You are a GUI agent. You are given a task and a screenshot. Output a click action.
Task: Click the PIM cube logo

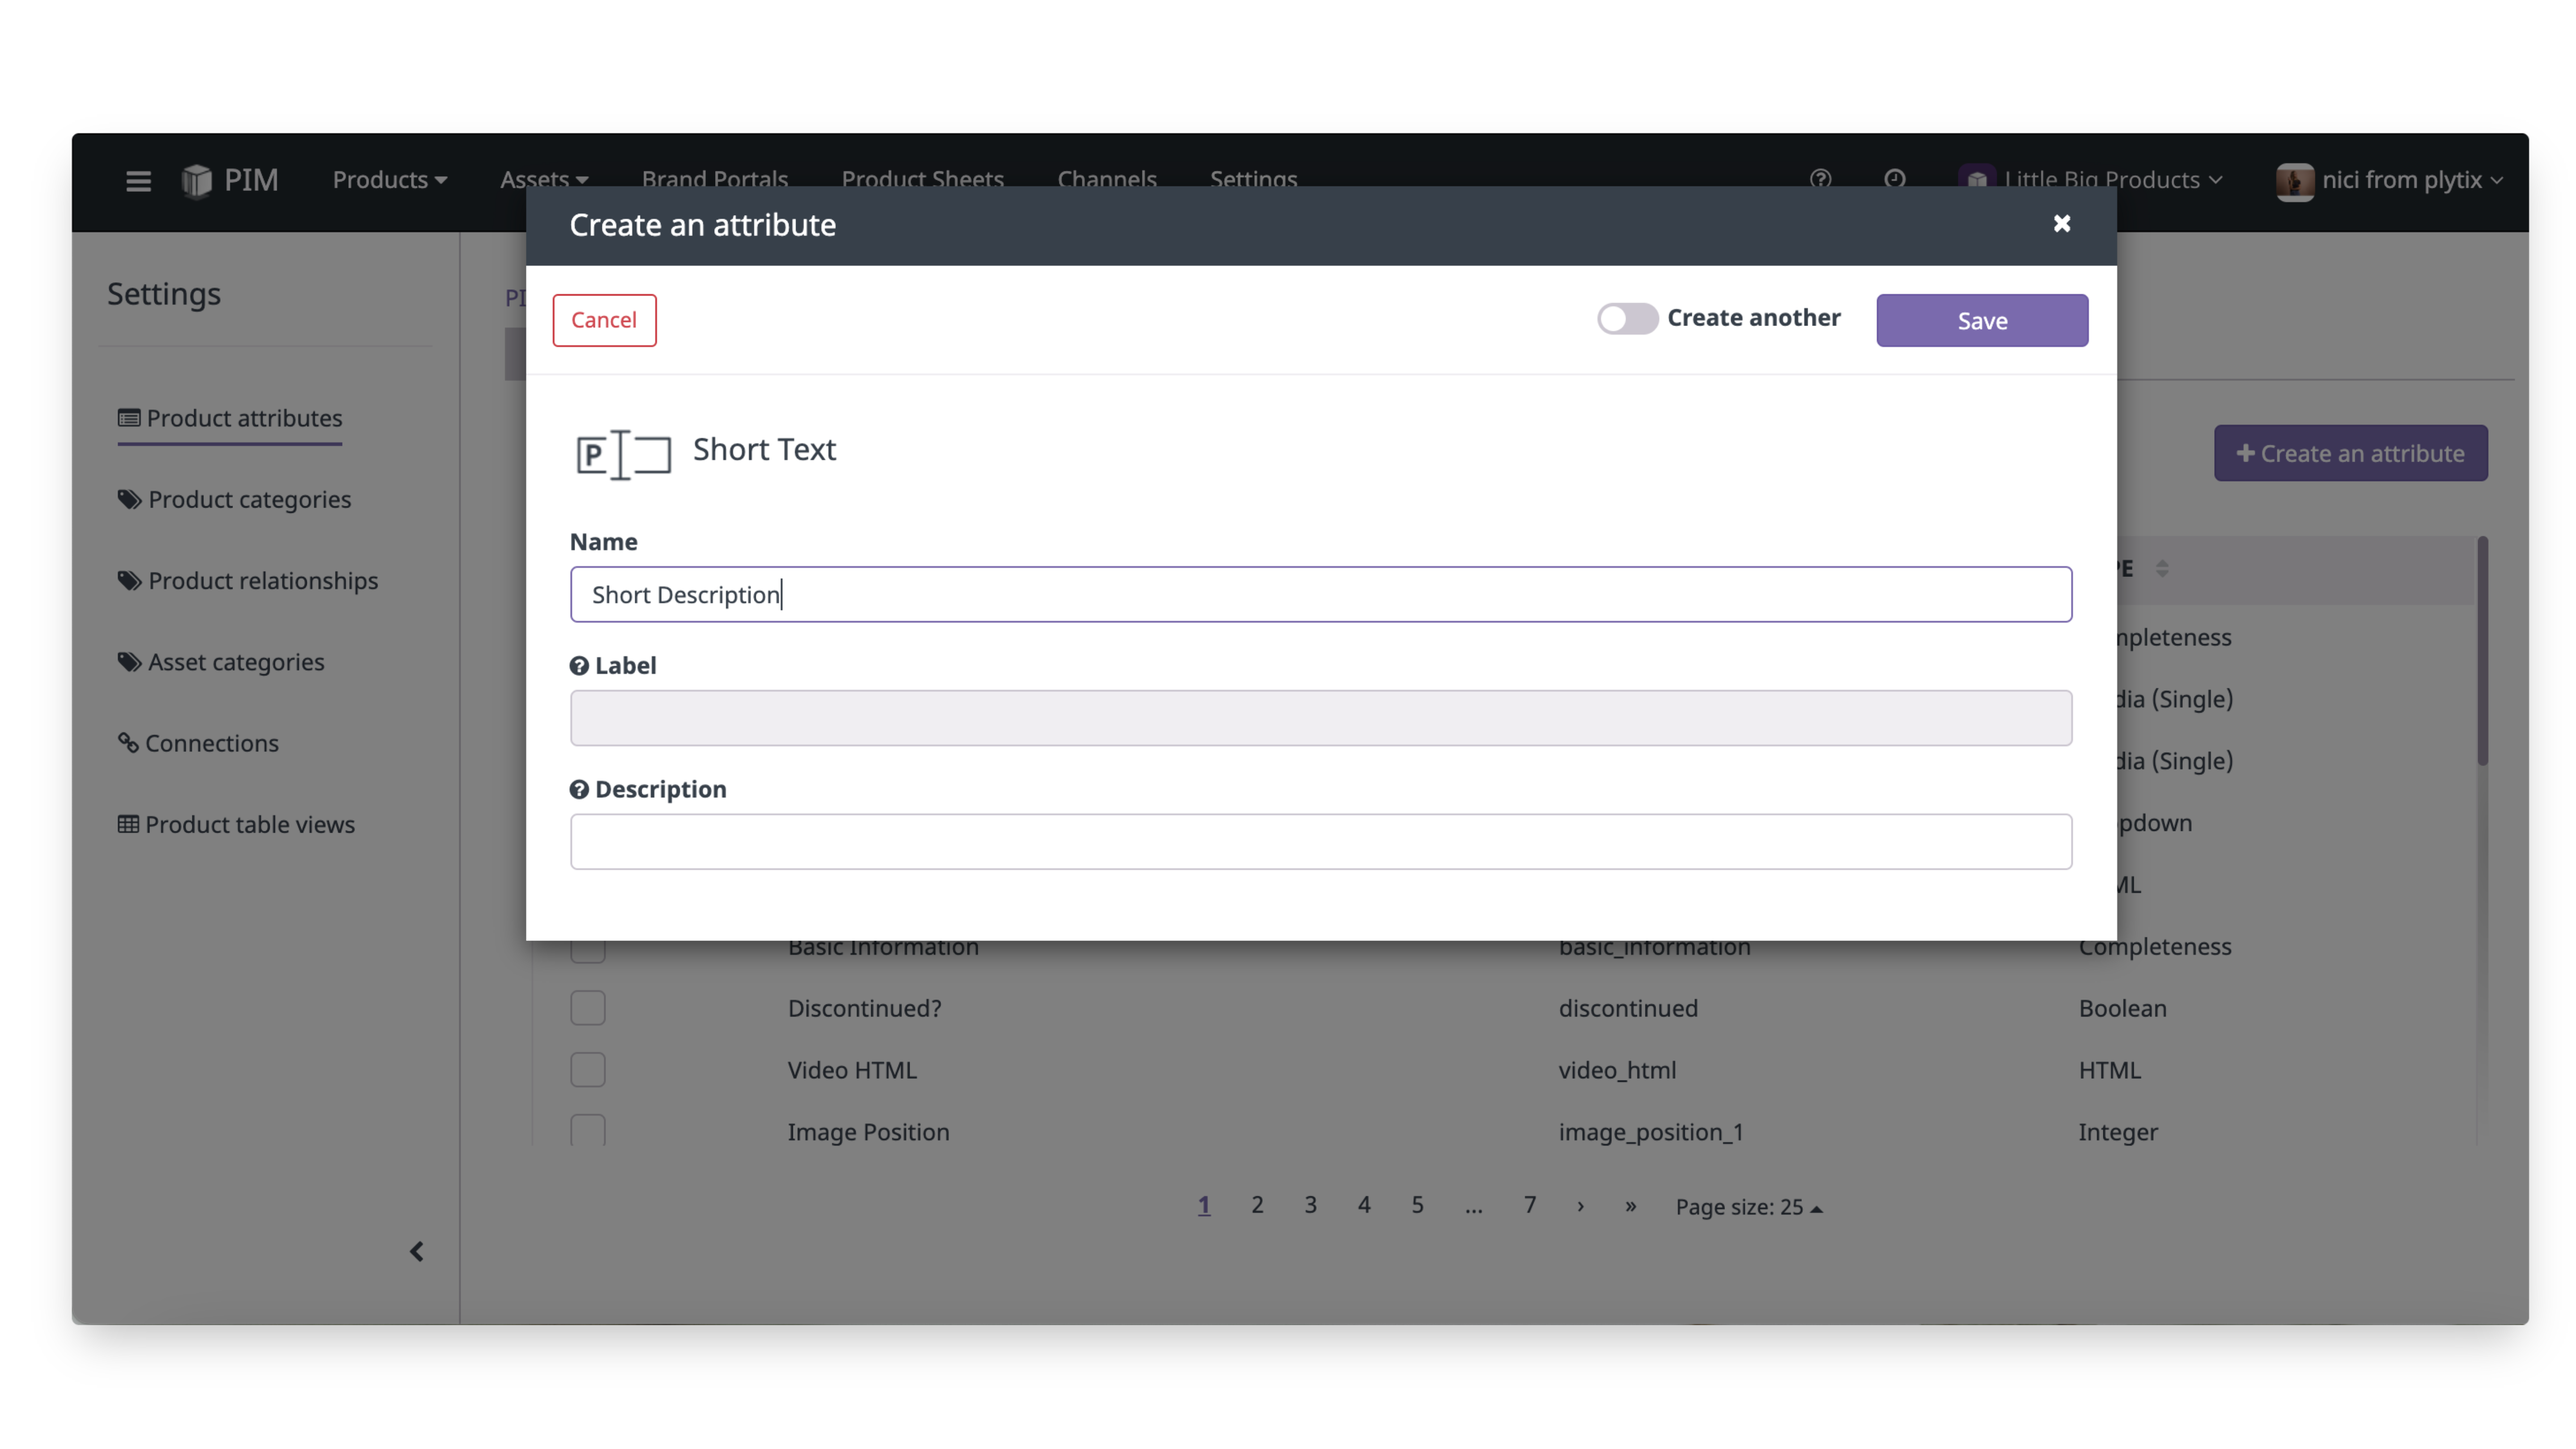click(197, 181)
